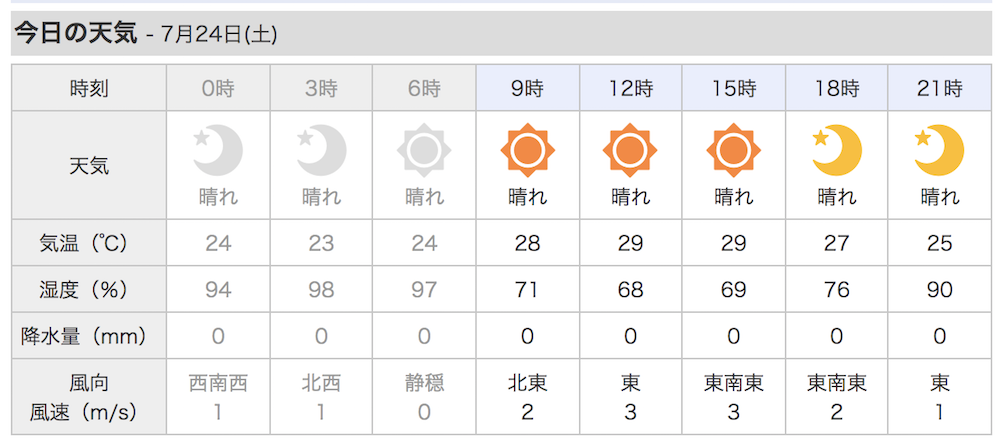
Task: Click the 3時 humidity value 98
Action: pyautogui.click(x=321, y=289)
